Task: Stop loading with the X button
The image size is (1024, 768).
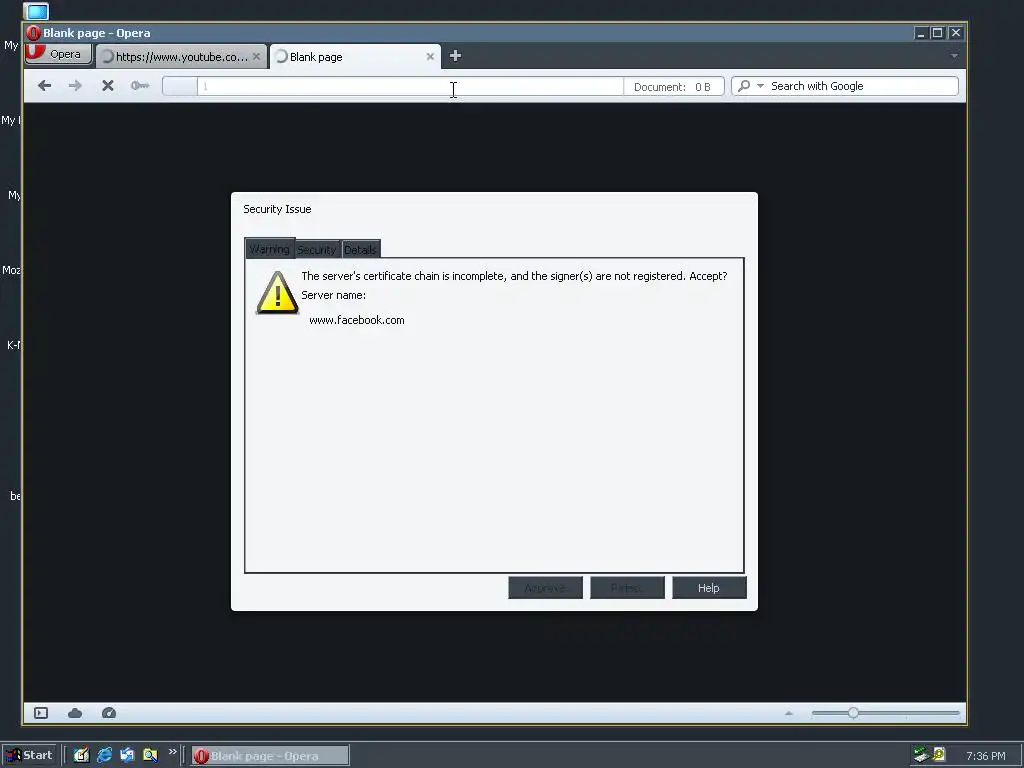Action: pos(108,86)
